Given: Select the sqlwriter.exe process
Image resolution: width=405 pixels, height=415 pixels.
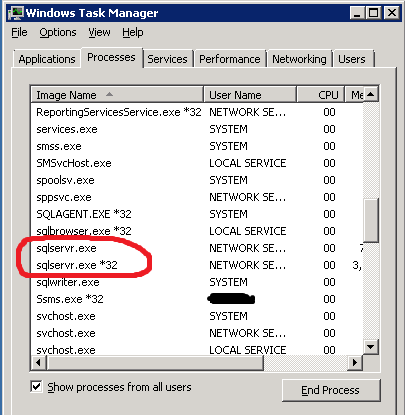Looking at the screenshot, I should tap(197, 282).
